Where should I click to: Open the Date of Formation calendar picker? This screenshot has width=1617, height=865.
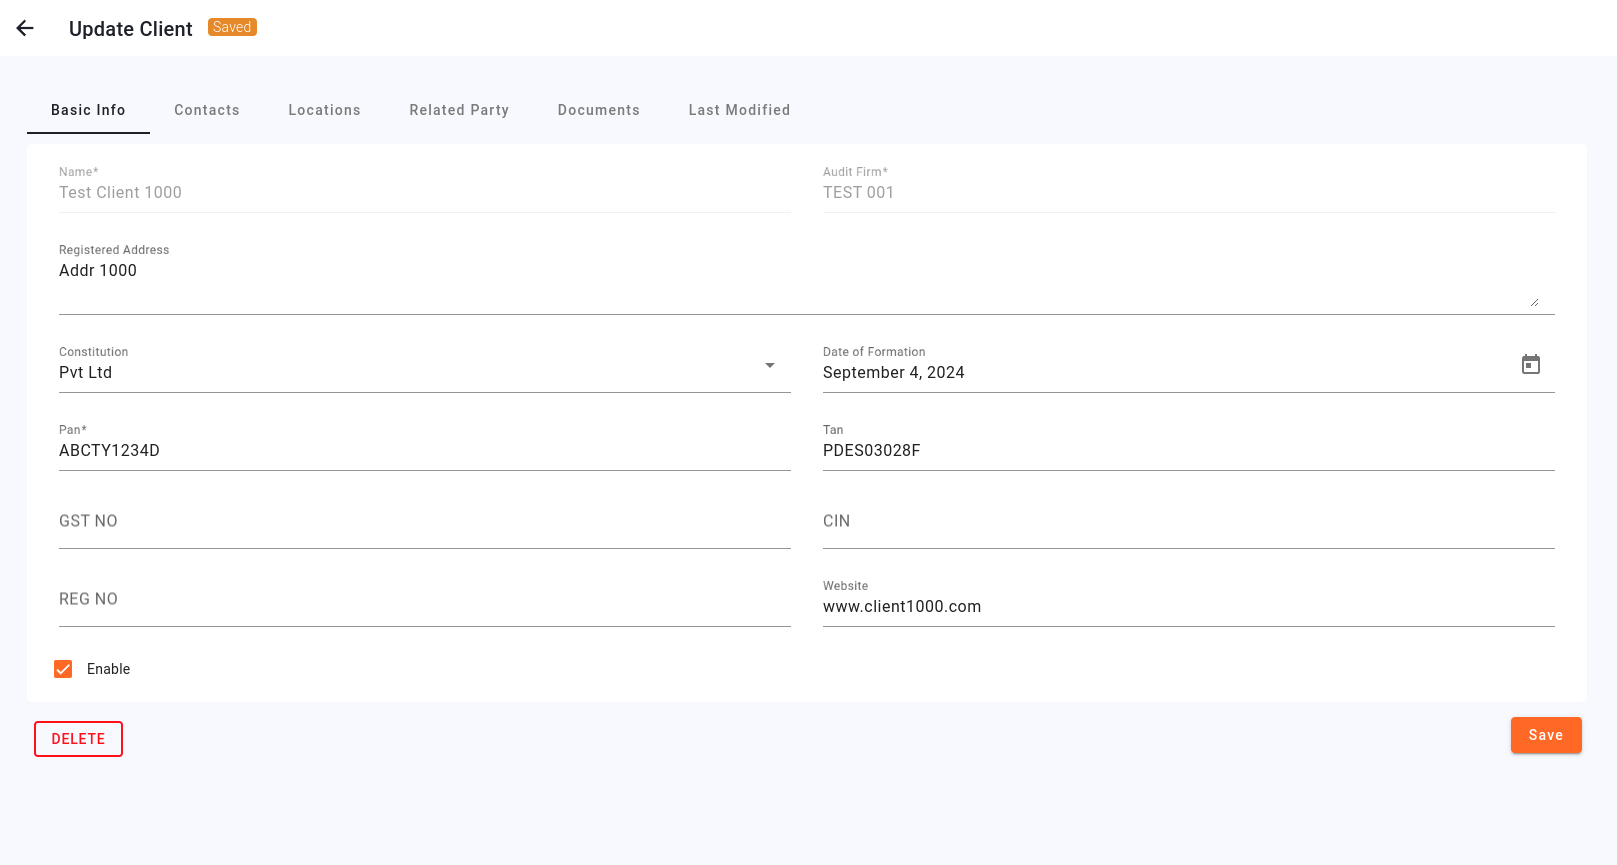(1531, 364)
